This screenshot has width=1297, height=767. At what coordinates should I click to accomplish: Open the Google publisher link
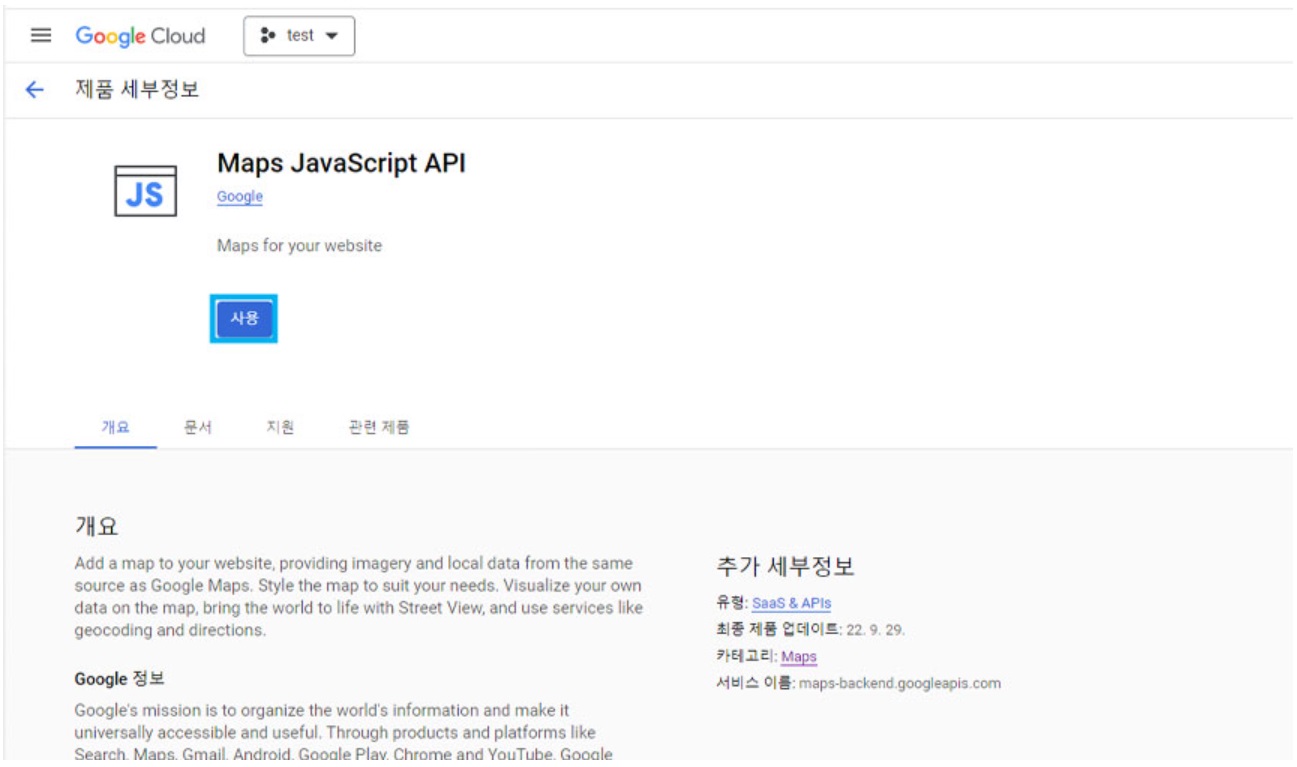(240, 197)
